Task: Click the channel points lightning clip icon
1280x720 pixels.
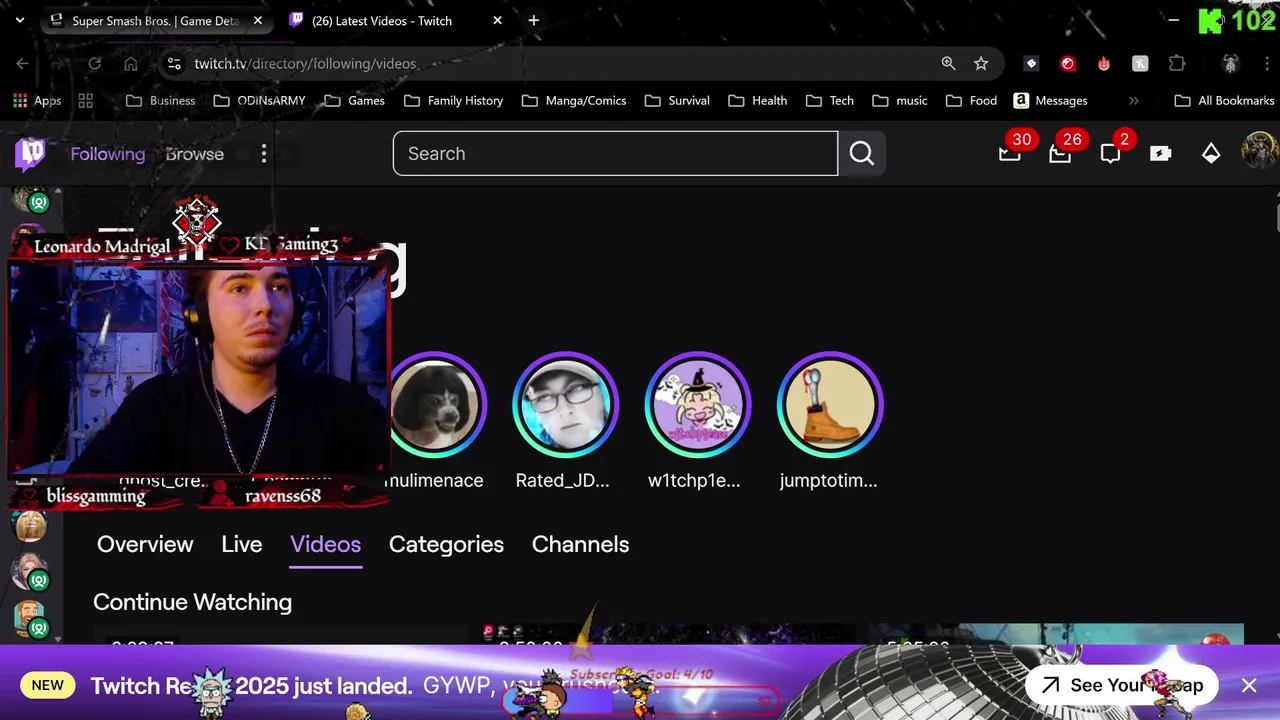Action: coord(1160,154)
